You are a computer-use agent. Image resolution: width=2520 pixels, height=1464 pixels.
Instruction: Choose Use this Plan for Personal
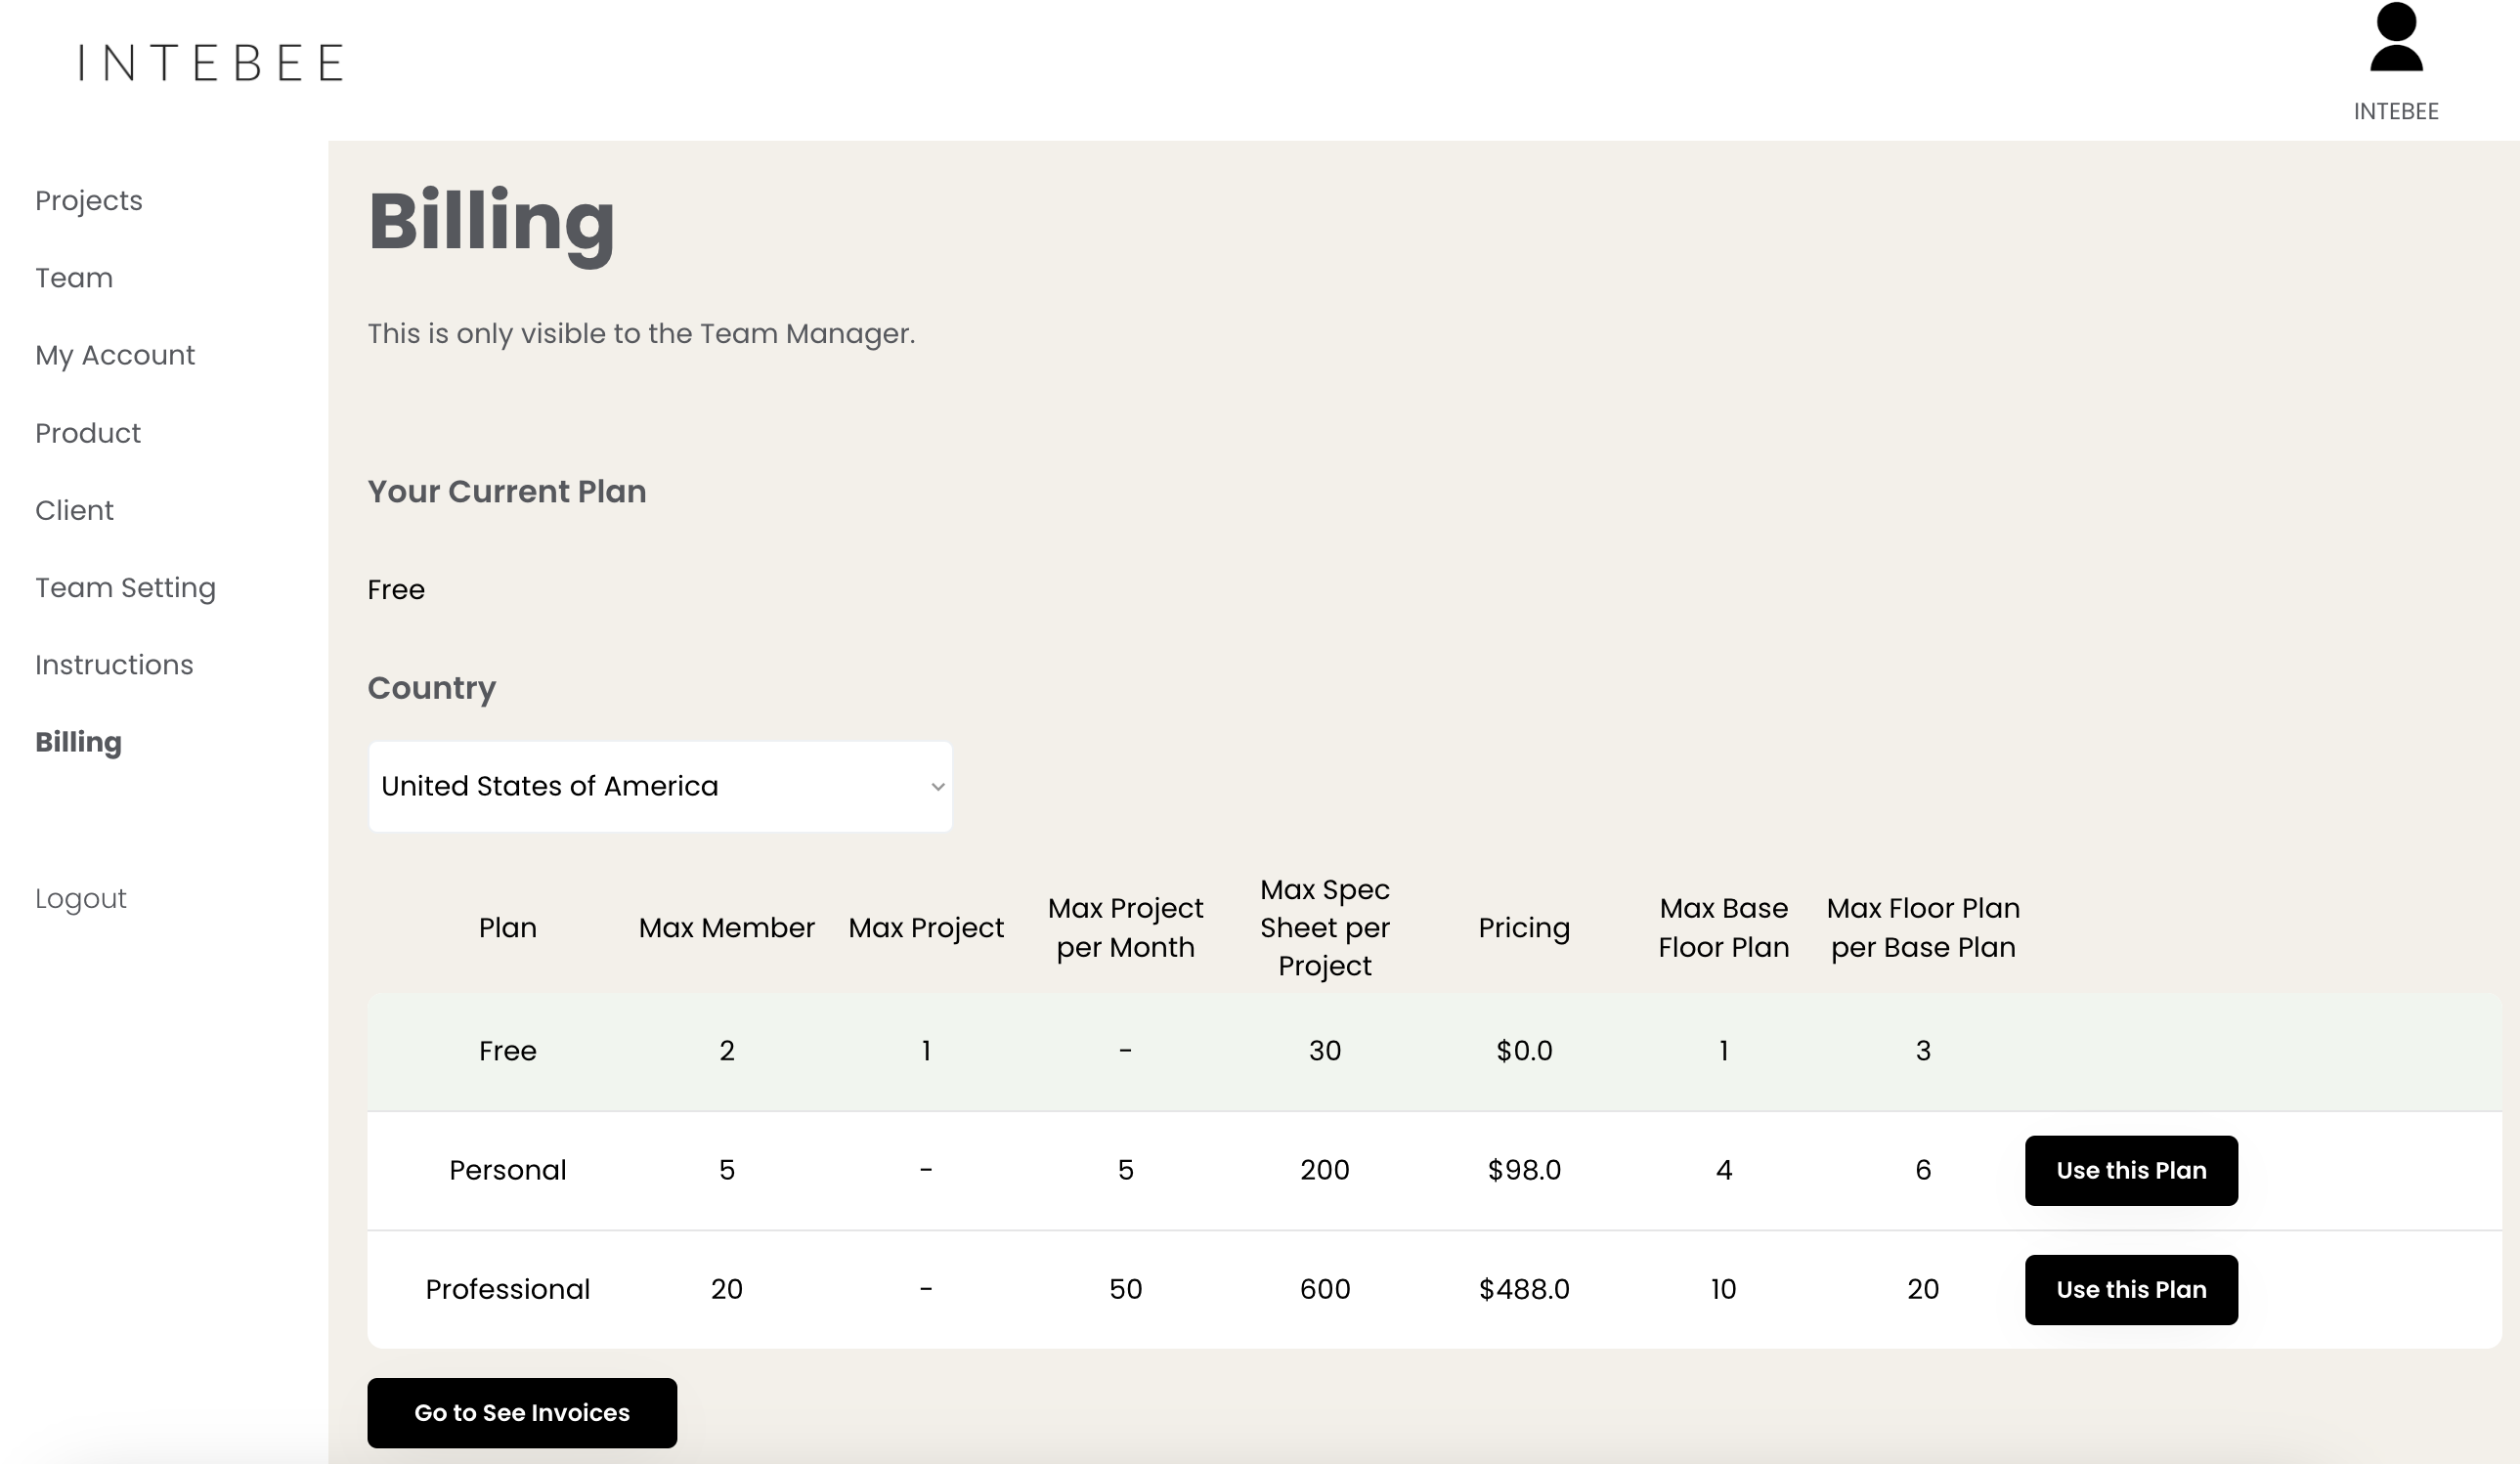(x=2130, y=1170)
